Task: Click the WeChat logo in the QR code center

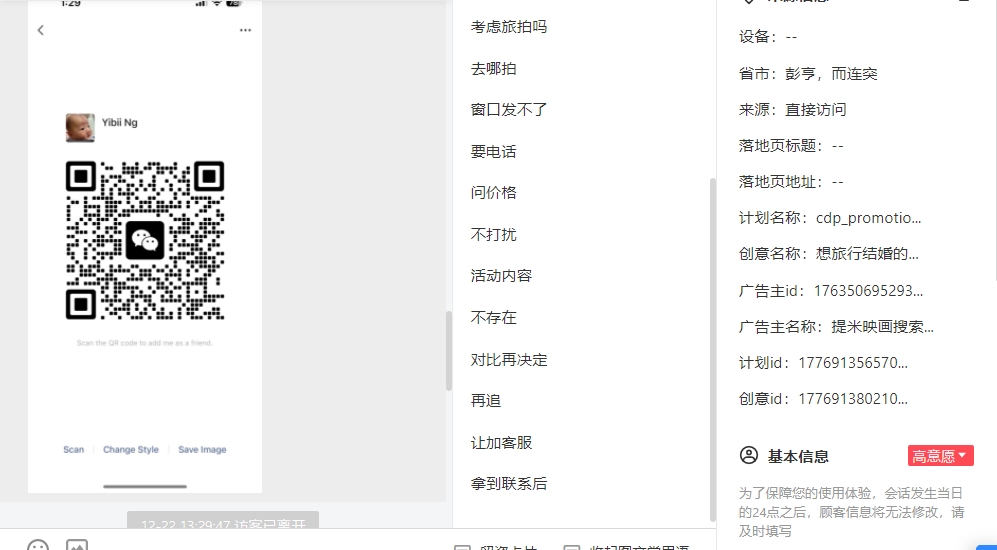Action: 145,240
